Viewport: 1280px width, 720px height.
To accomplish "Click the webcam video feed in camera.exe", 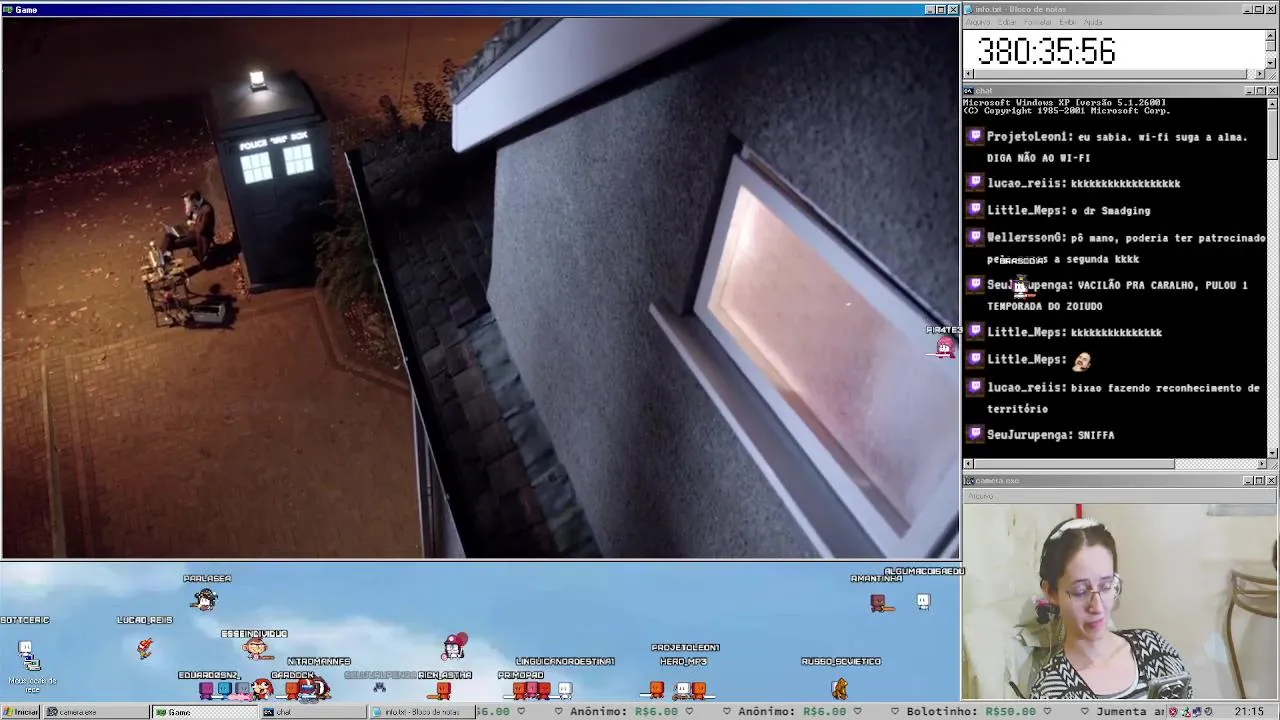I will 1120,601.
